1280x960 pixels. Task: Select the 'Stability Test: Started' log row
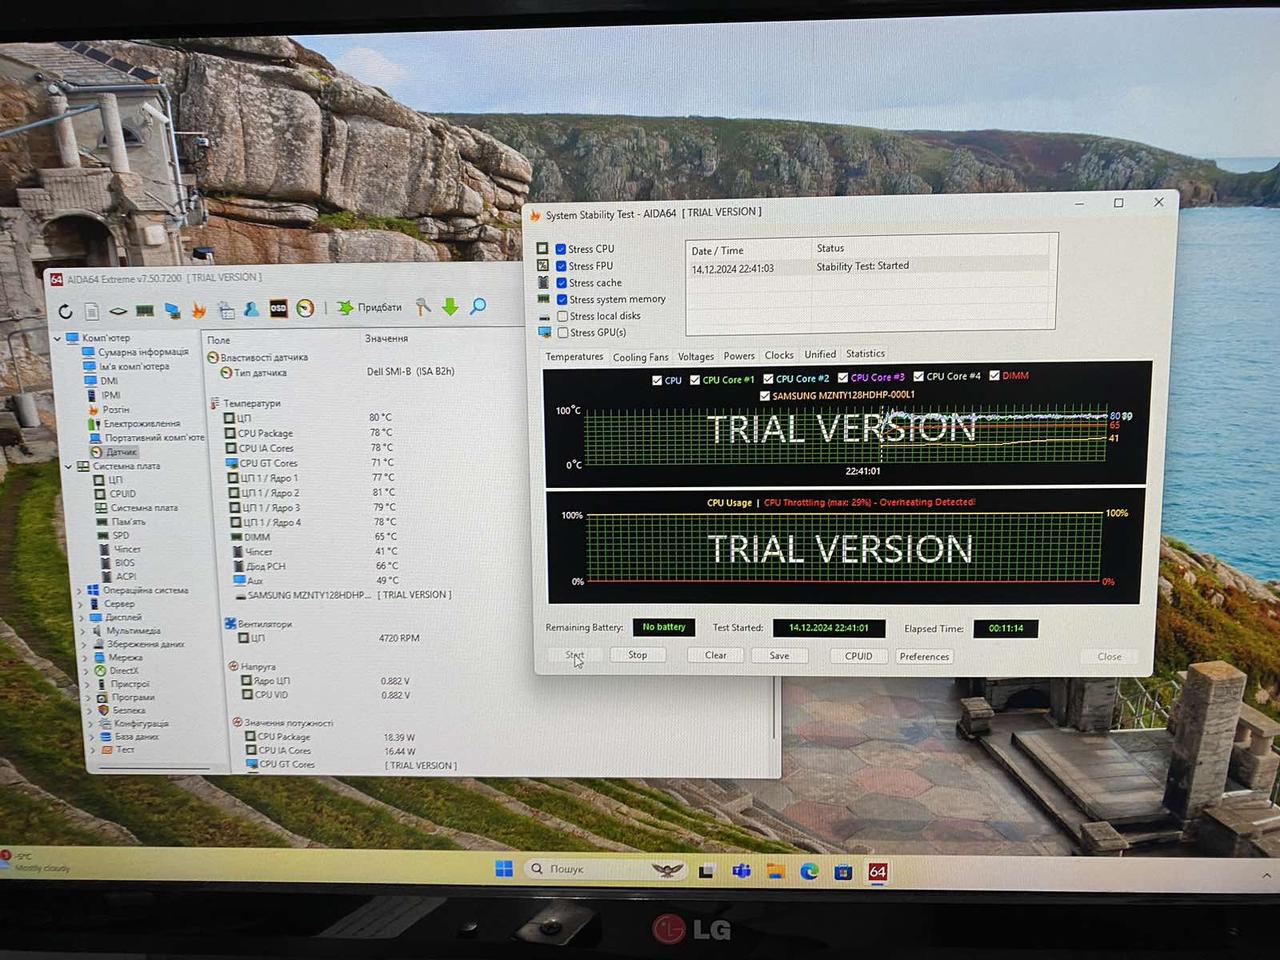pyautogui.click(x=868, y=267)
